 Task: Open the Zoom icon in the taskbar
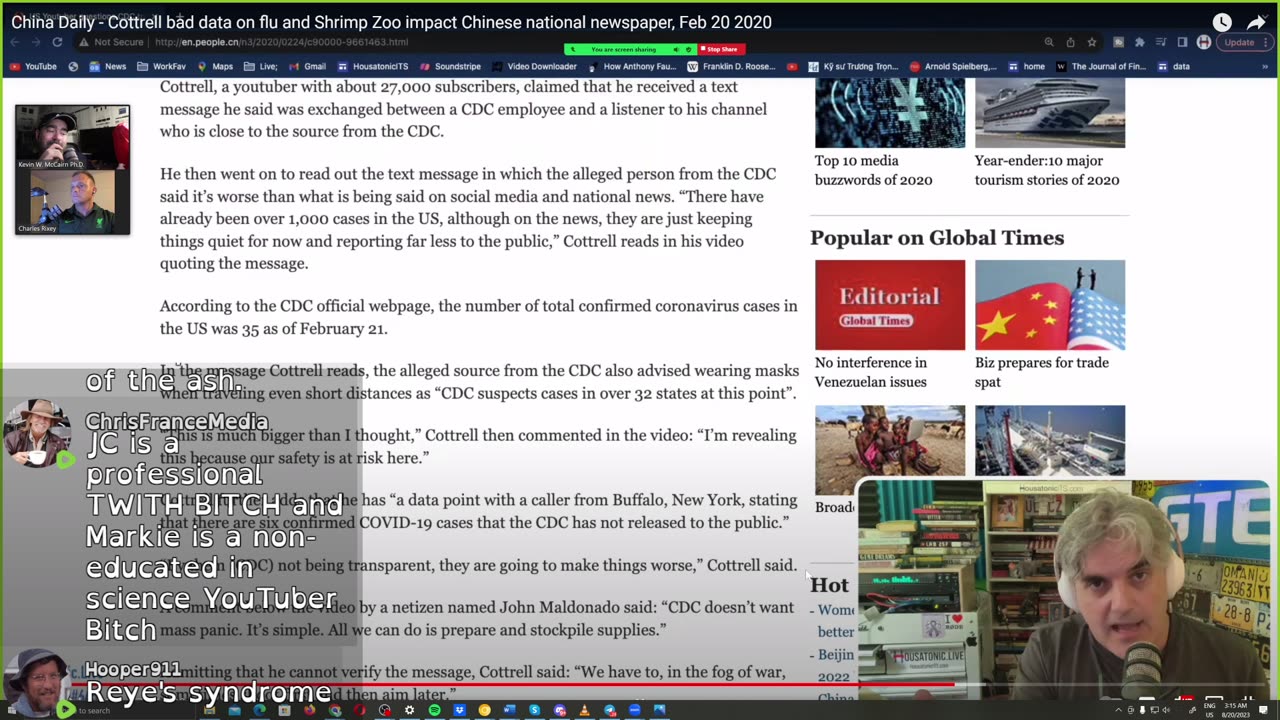point(634,710)
